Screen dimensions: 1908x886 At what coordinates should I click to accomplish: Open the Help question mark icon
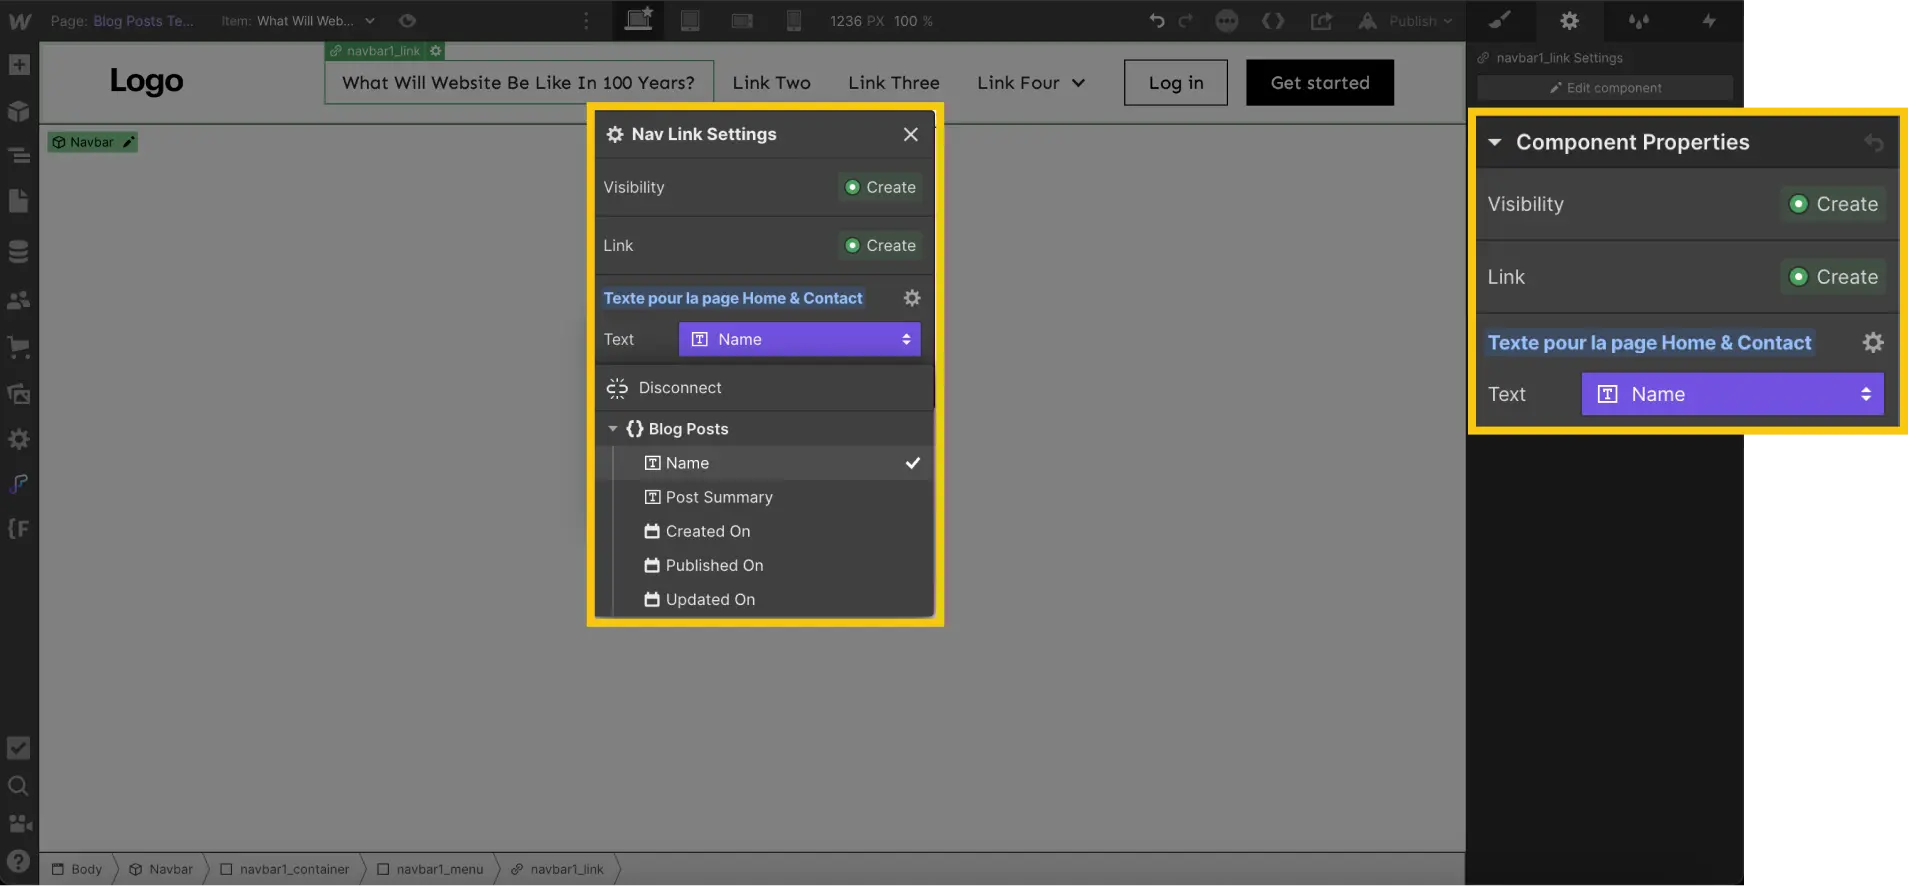[19, 862]
